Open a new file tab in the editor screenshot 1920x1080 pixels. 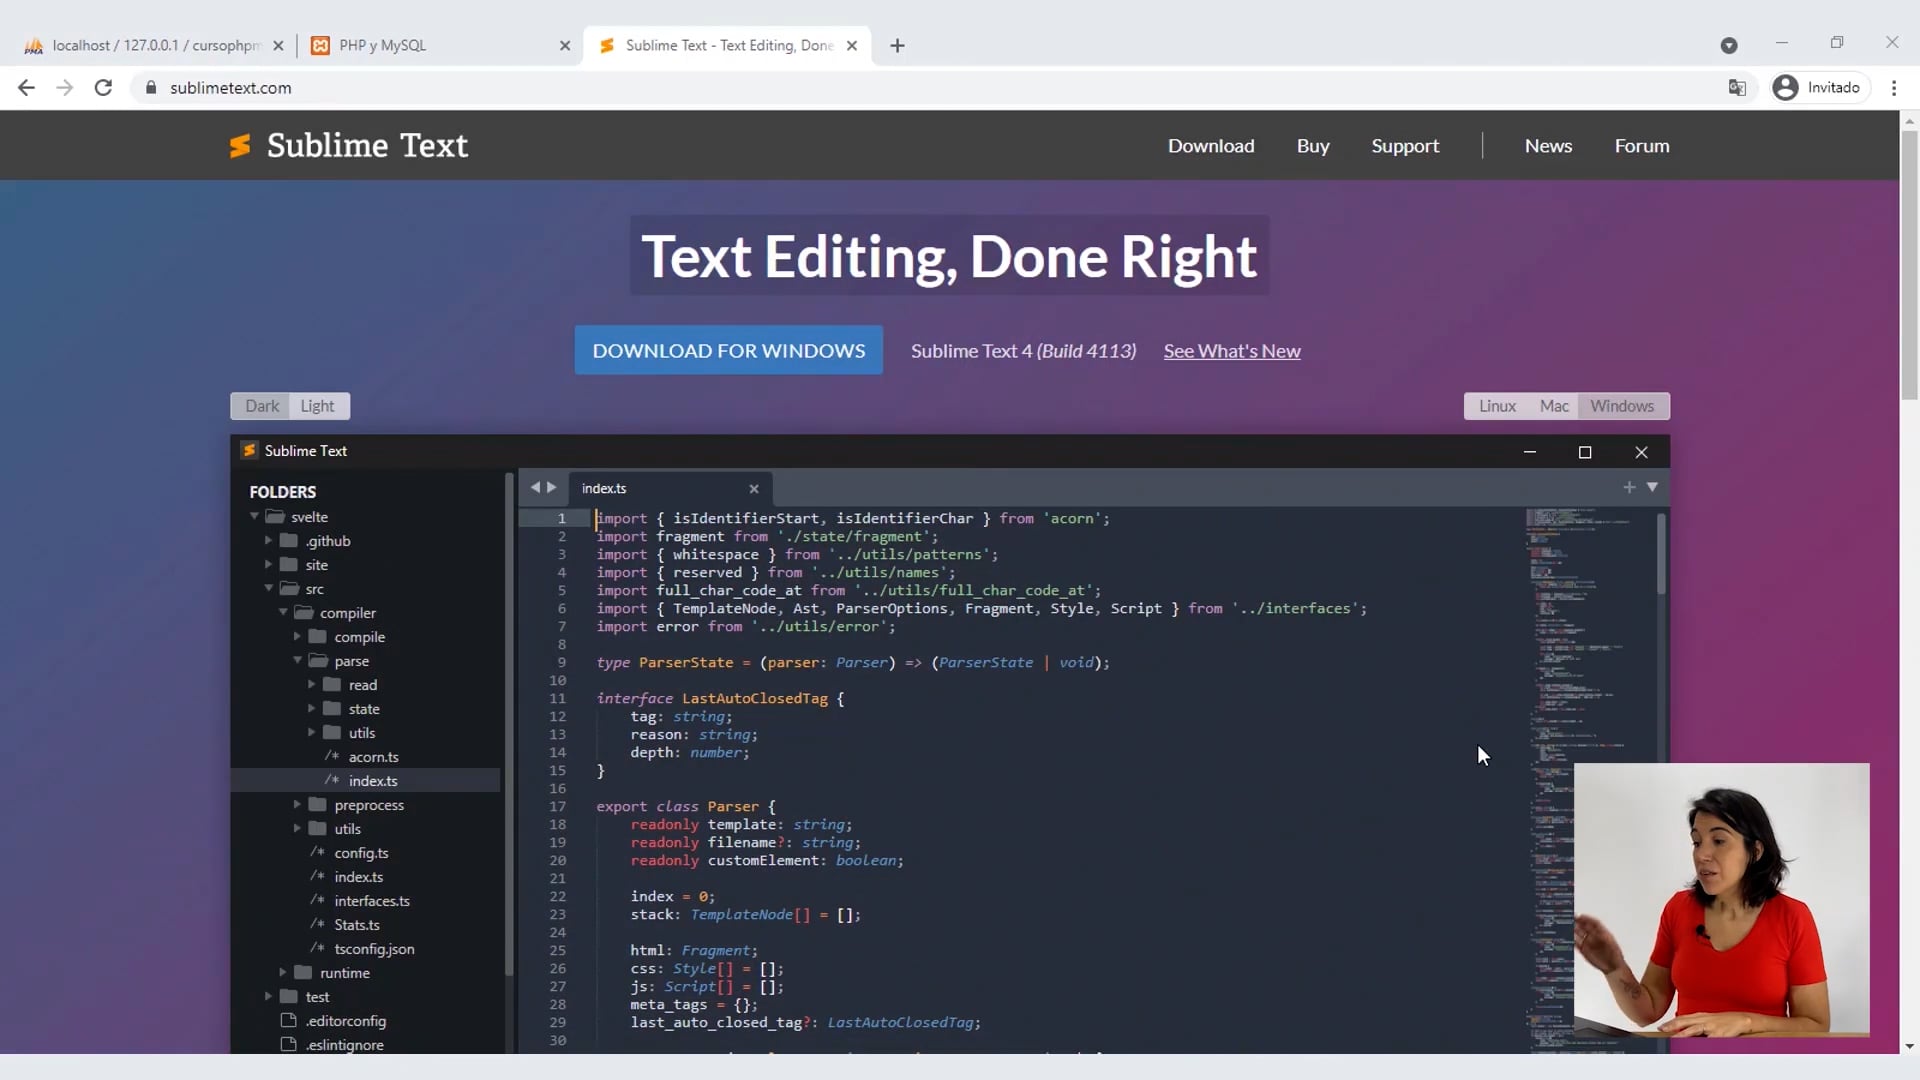[1629, 487]
